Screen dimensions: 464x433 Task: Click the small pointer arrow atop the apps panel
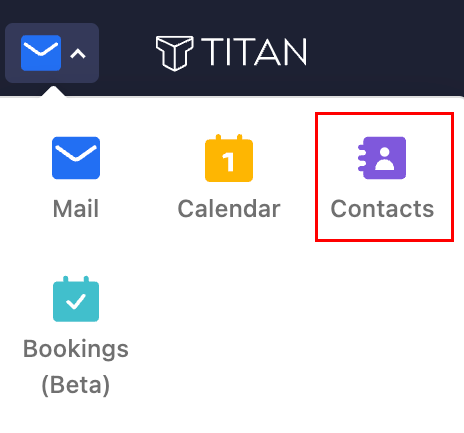point(53,92)
